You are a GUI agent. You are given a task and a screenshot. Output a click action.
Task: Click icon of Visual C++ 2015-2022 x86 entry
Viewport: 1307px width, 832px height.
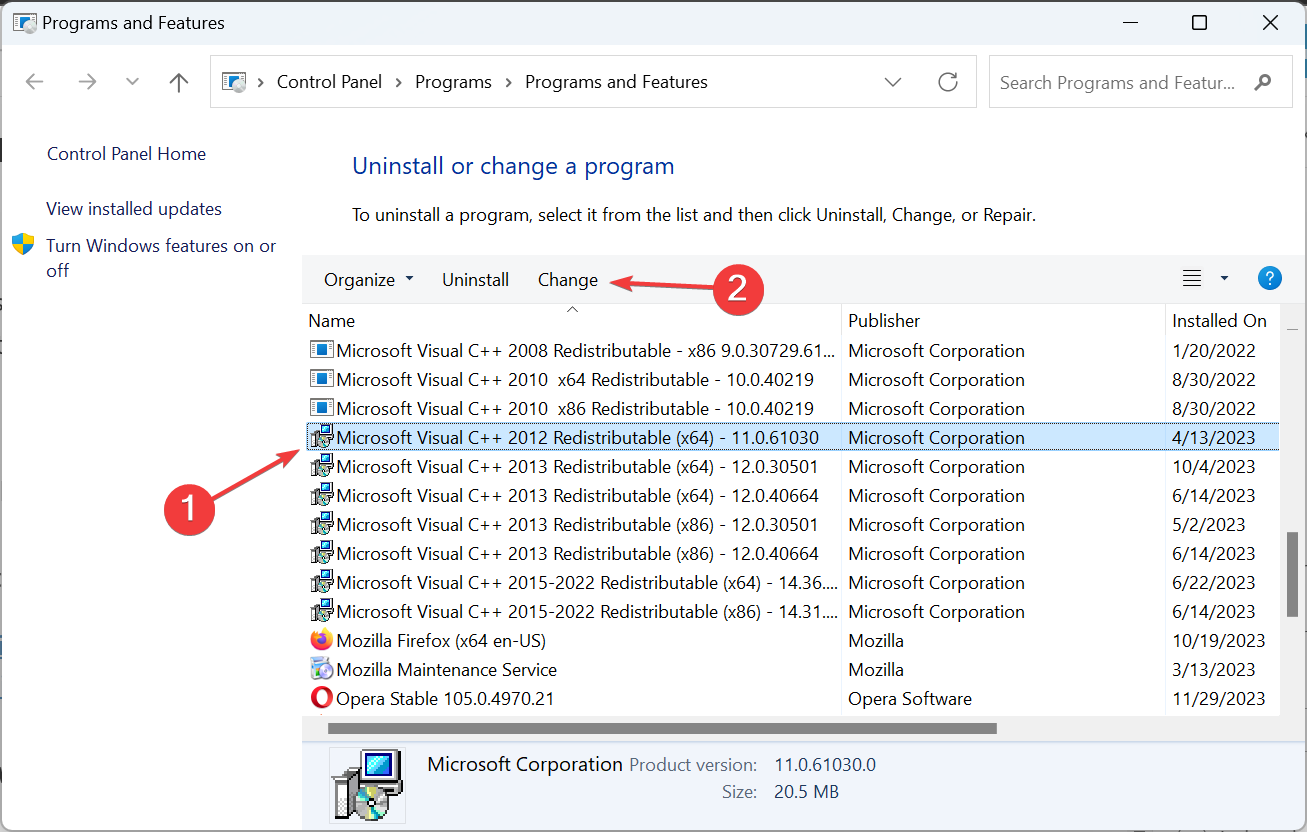point(321,612)
